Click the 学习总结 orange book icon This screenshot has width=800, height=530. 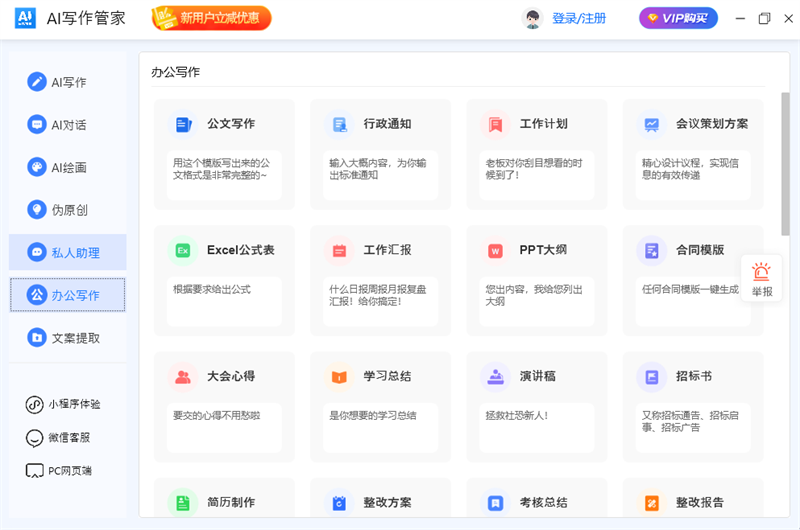[x=339, y=376]
